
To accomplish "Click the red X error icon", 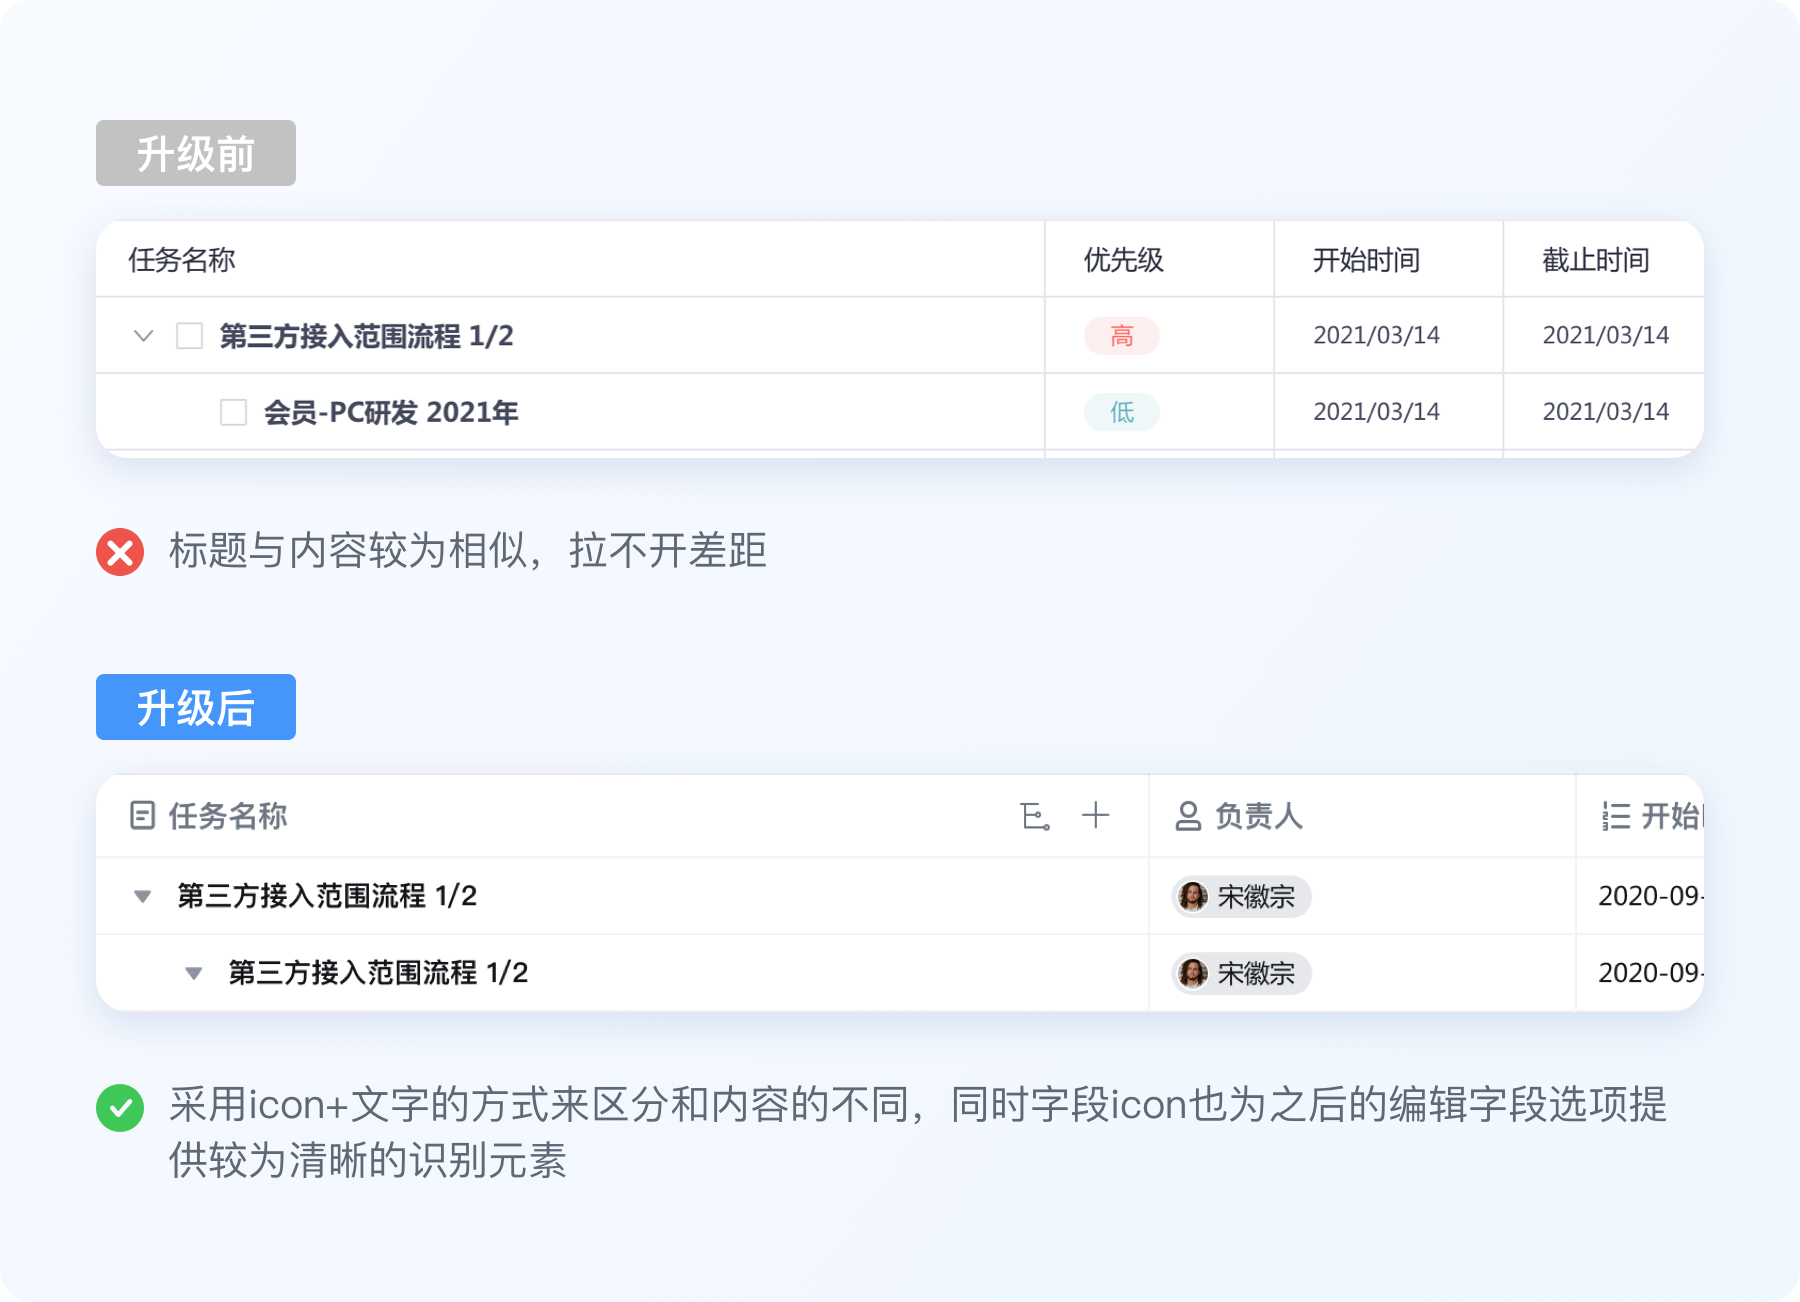I will pyautogui.click(x=120, y=552).
